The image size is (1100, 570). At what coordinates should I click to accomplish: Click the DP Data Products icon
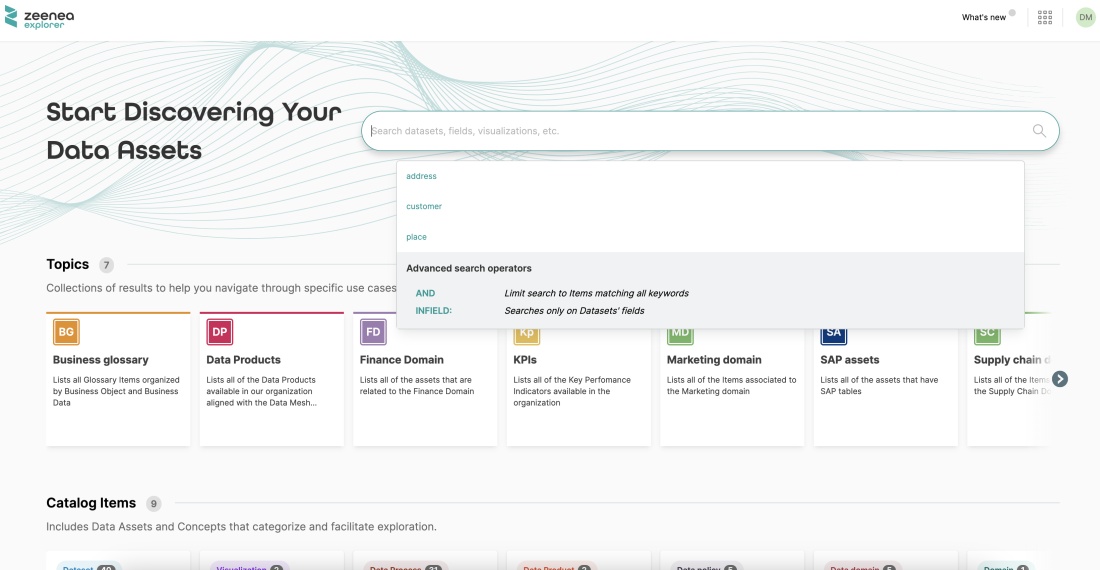[219, 332]
